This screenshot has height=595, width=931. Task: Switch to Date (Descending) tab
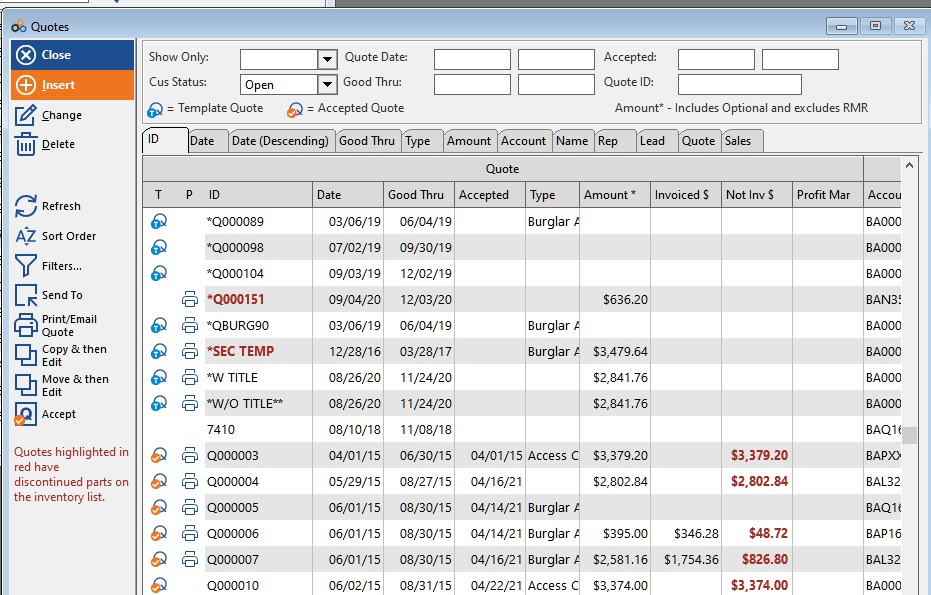(280, 141)
